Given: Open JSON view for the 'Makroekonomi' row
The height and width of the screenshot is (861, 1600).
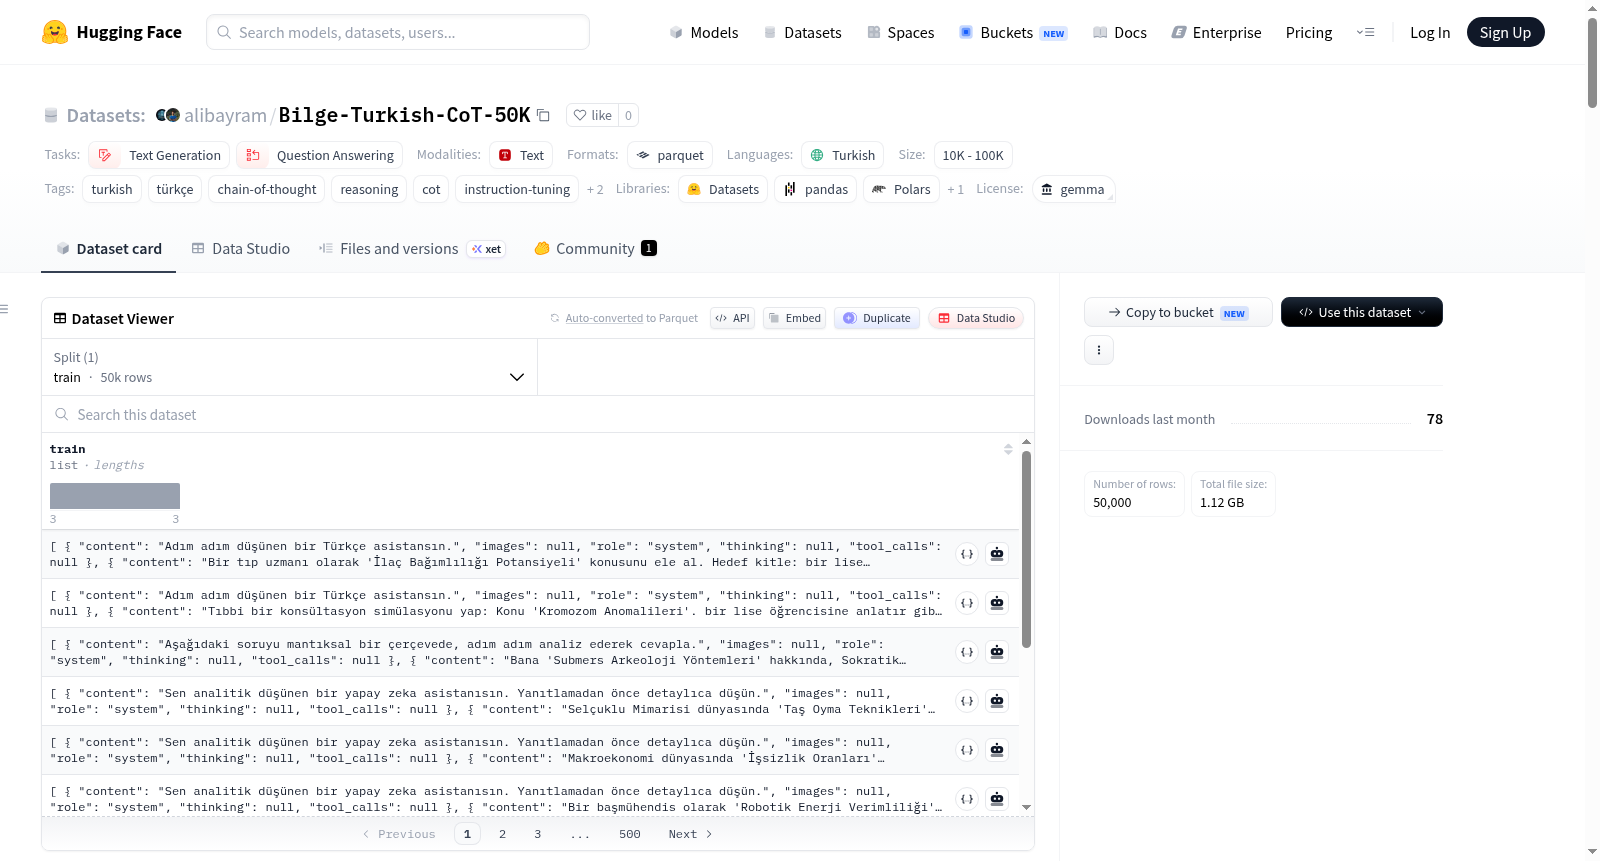Looking at the screenshot, I should click(967, 750).
